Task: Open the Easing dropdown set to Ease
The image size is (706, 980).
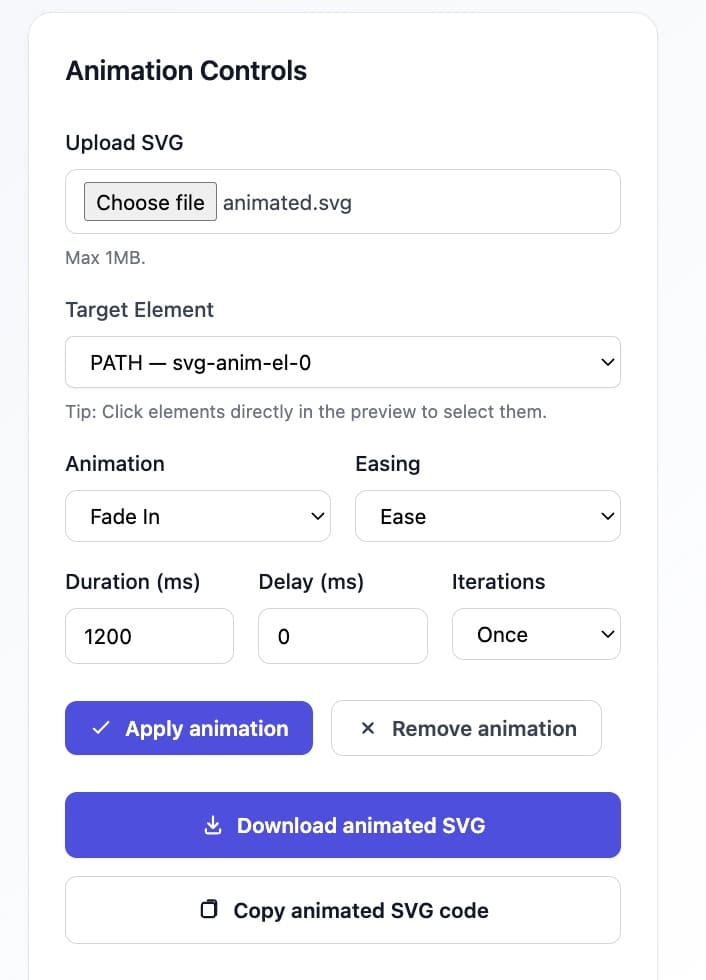Action: (487, 516)
